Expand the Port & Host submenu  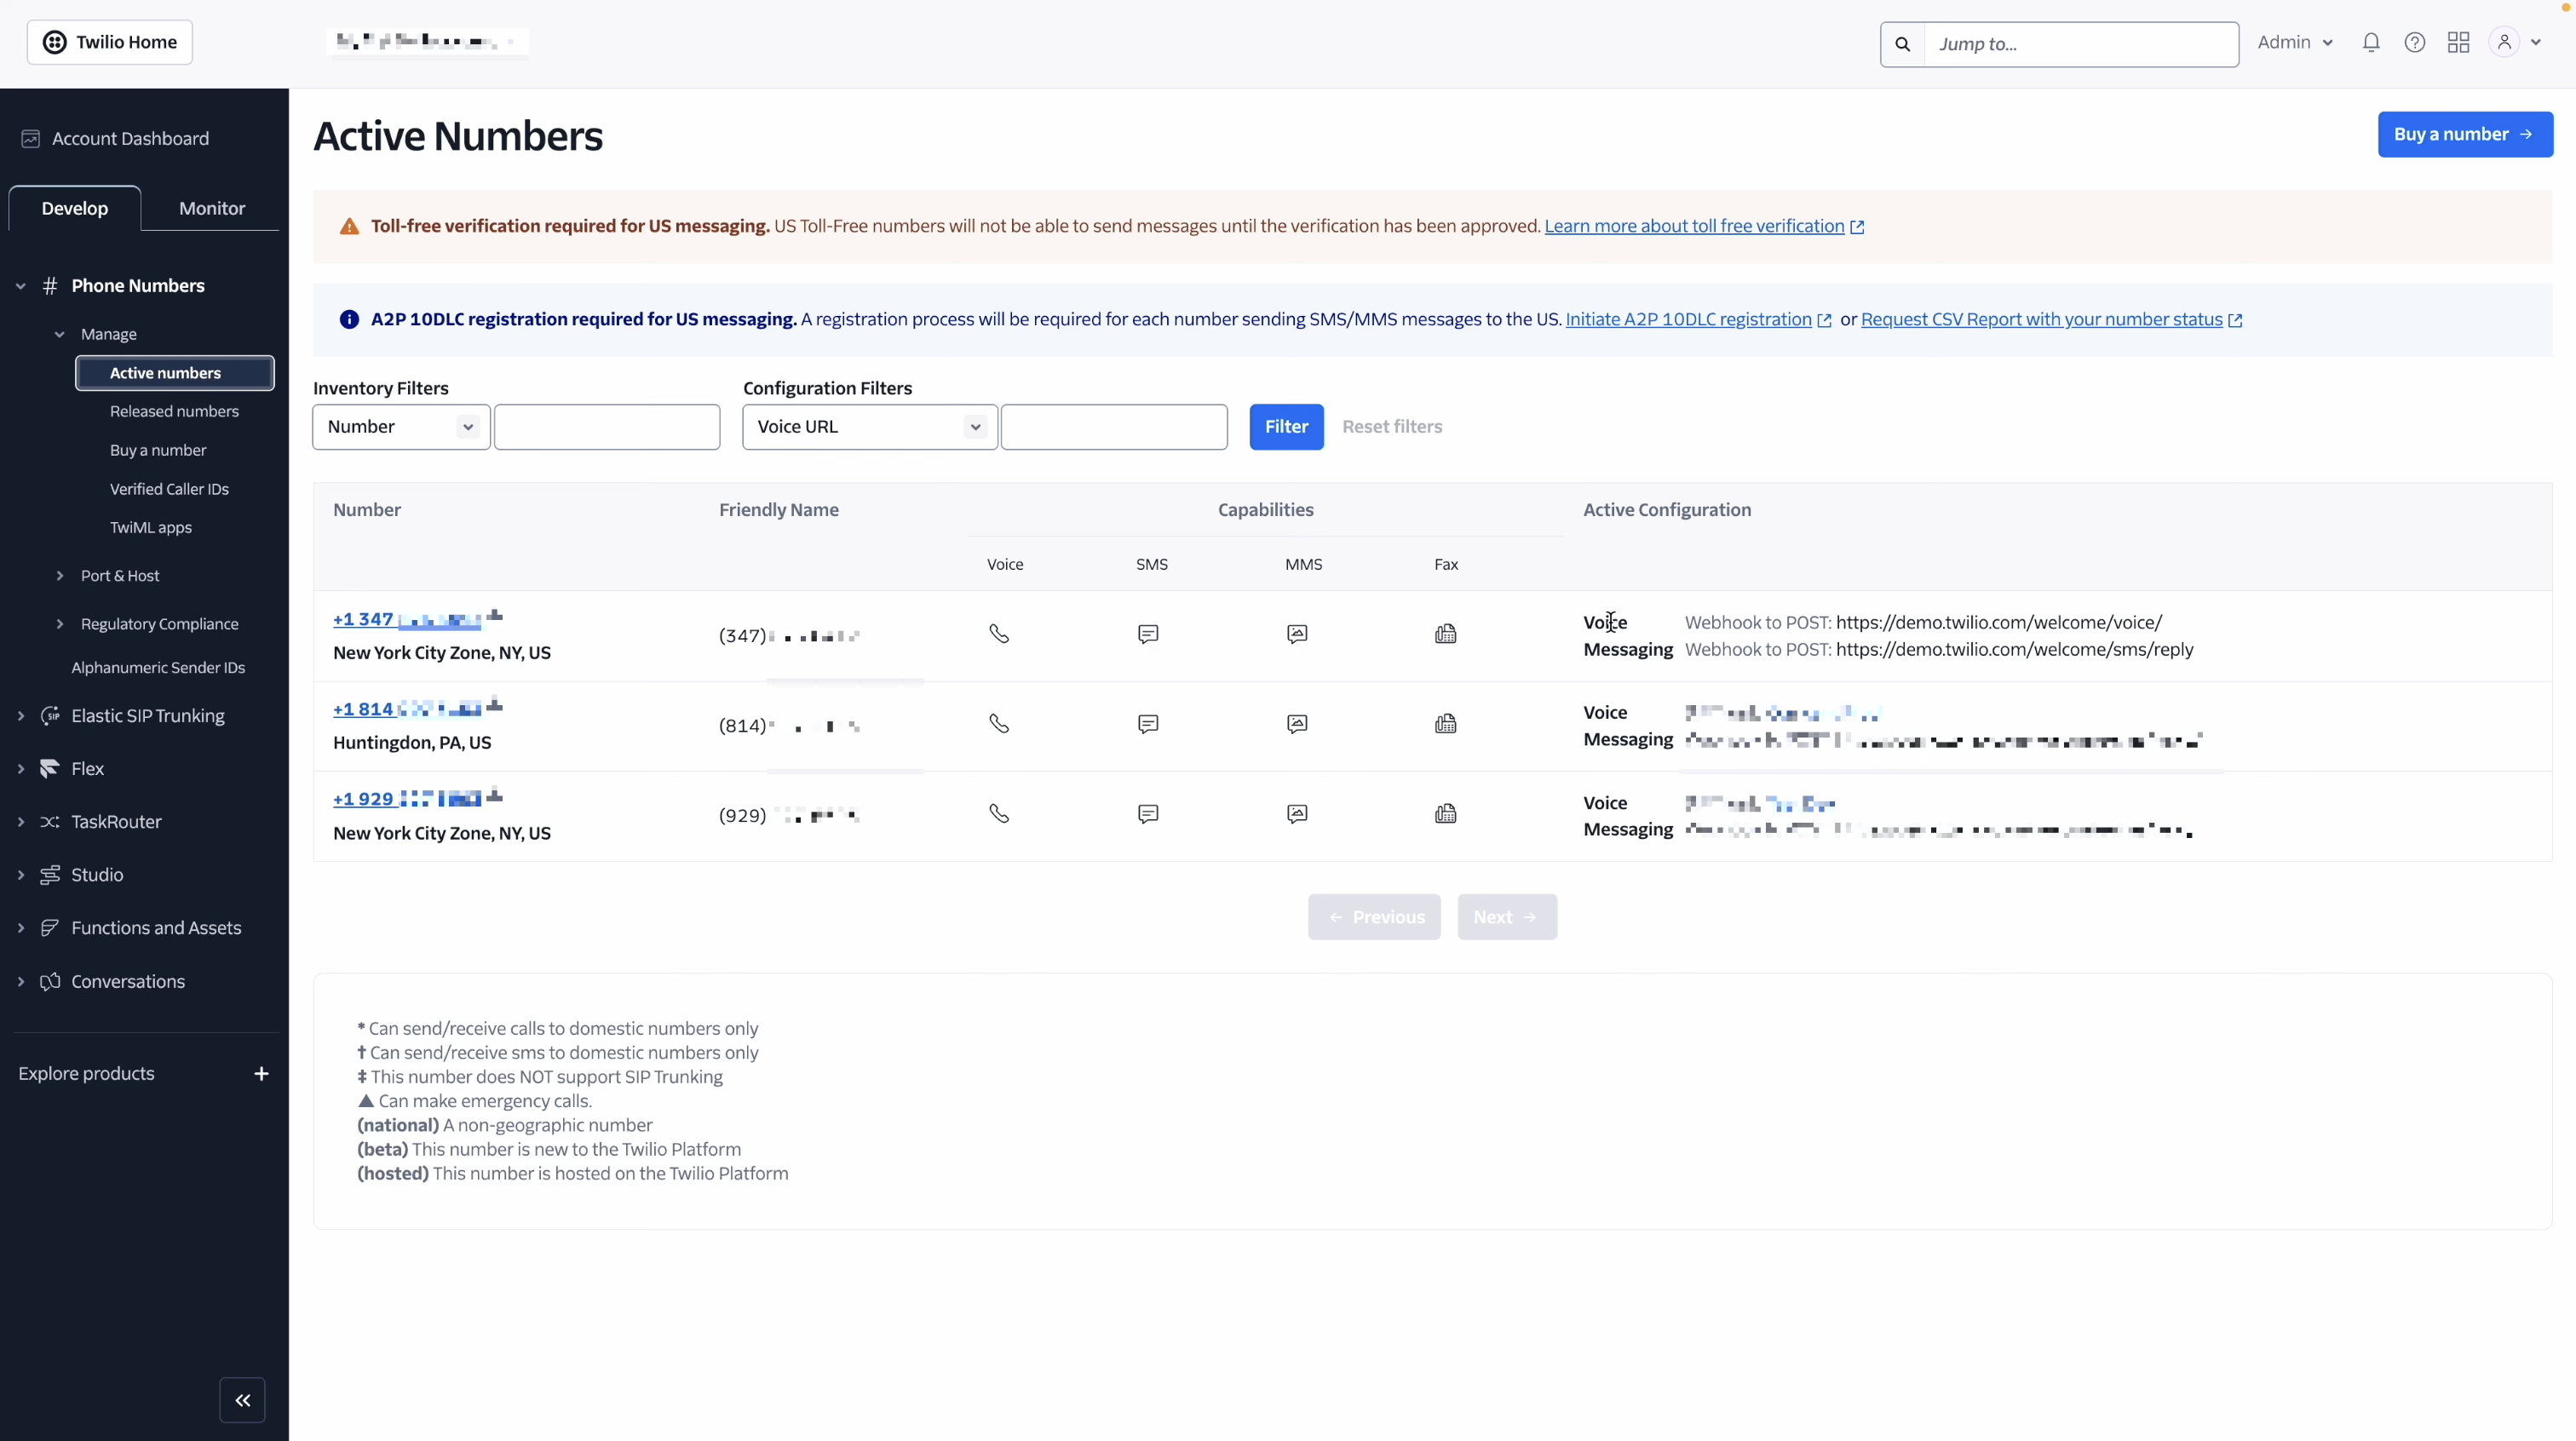point(60,576)
